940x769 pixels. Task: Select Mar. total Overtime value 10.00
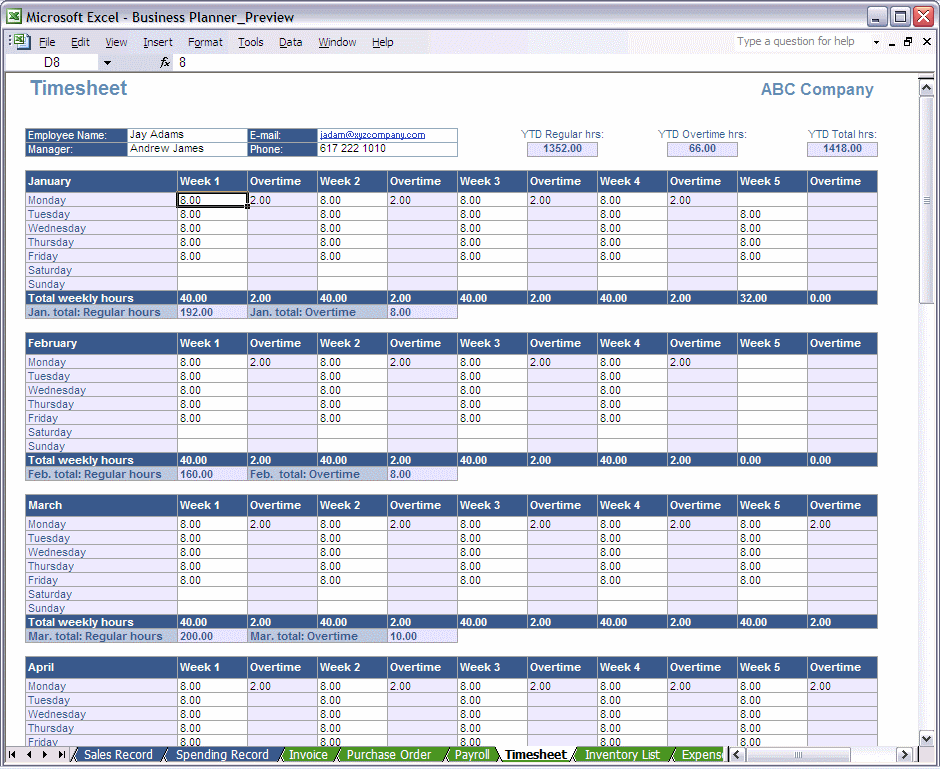(422, 636)
